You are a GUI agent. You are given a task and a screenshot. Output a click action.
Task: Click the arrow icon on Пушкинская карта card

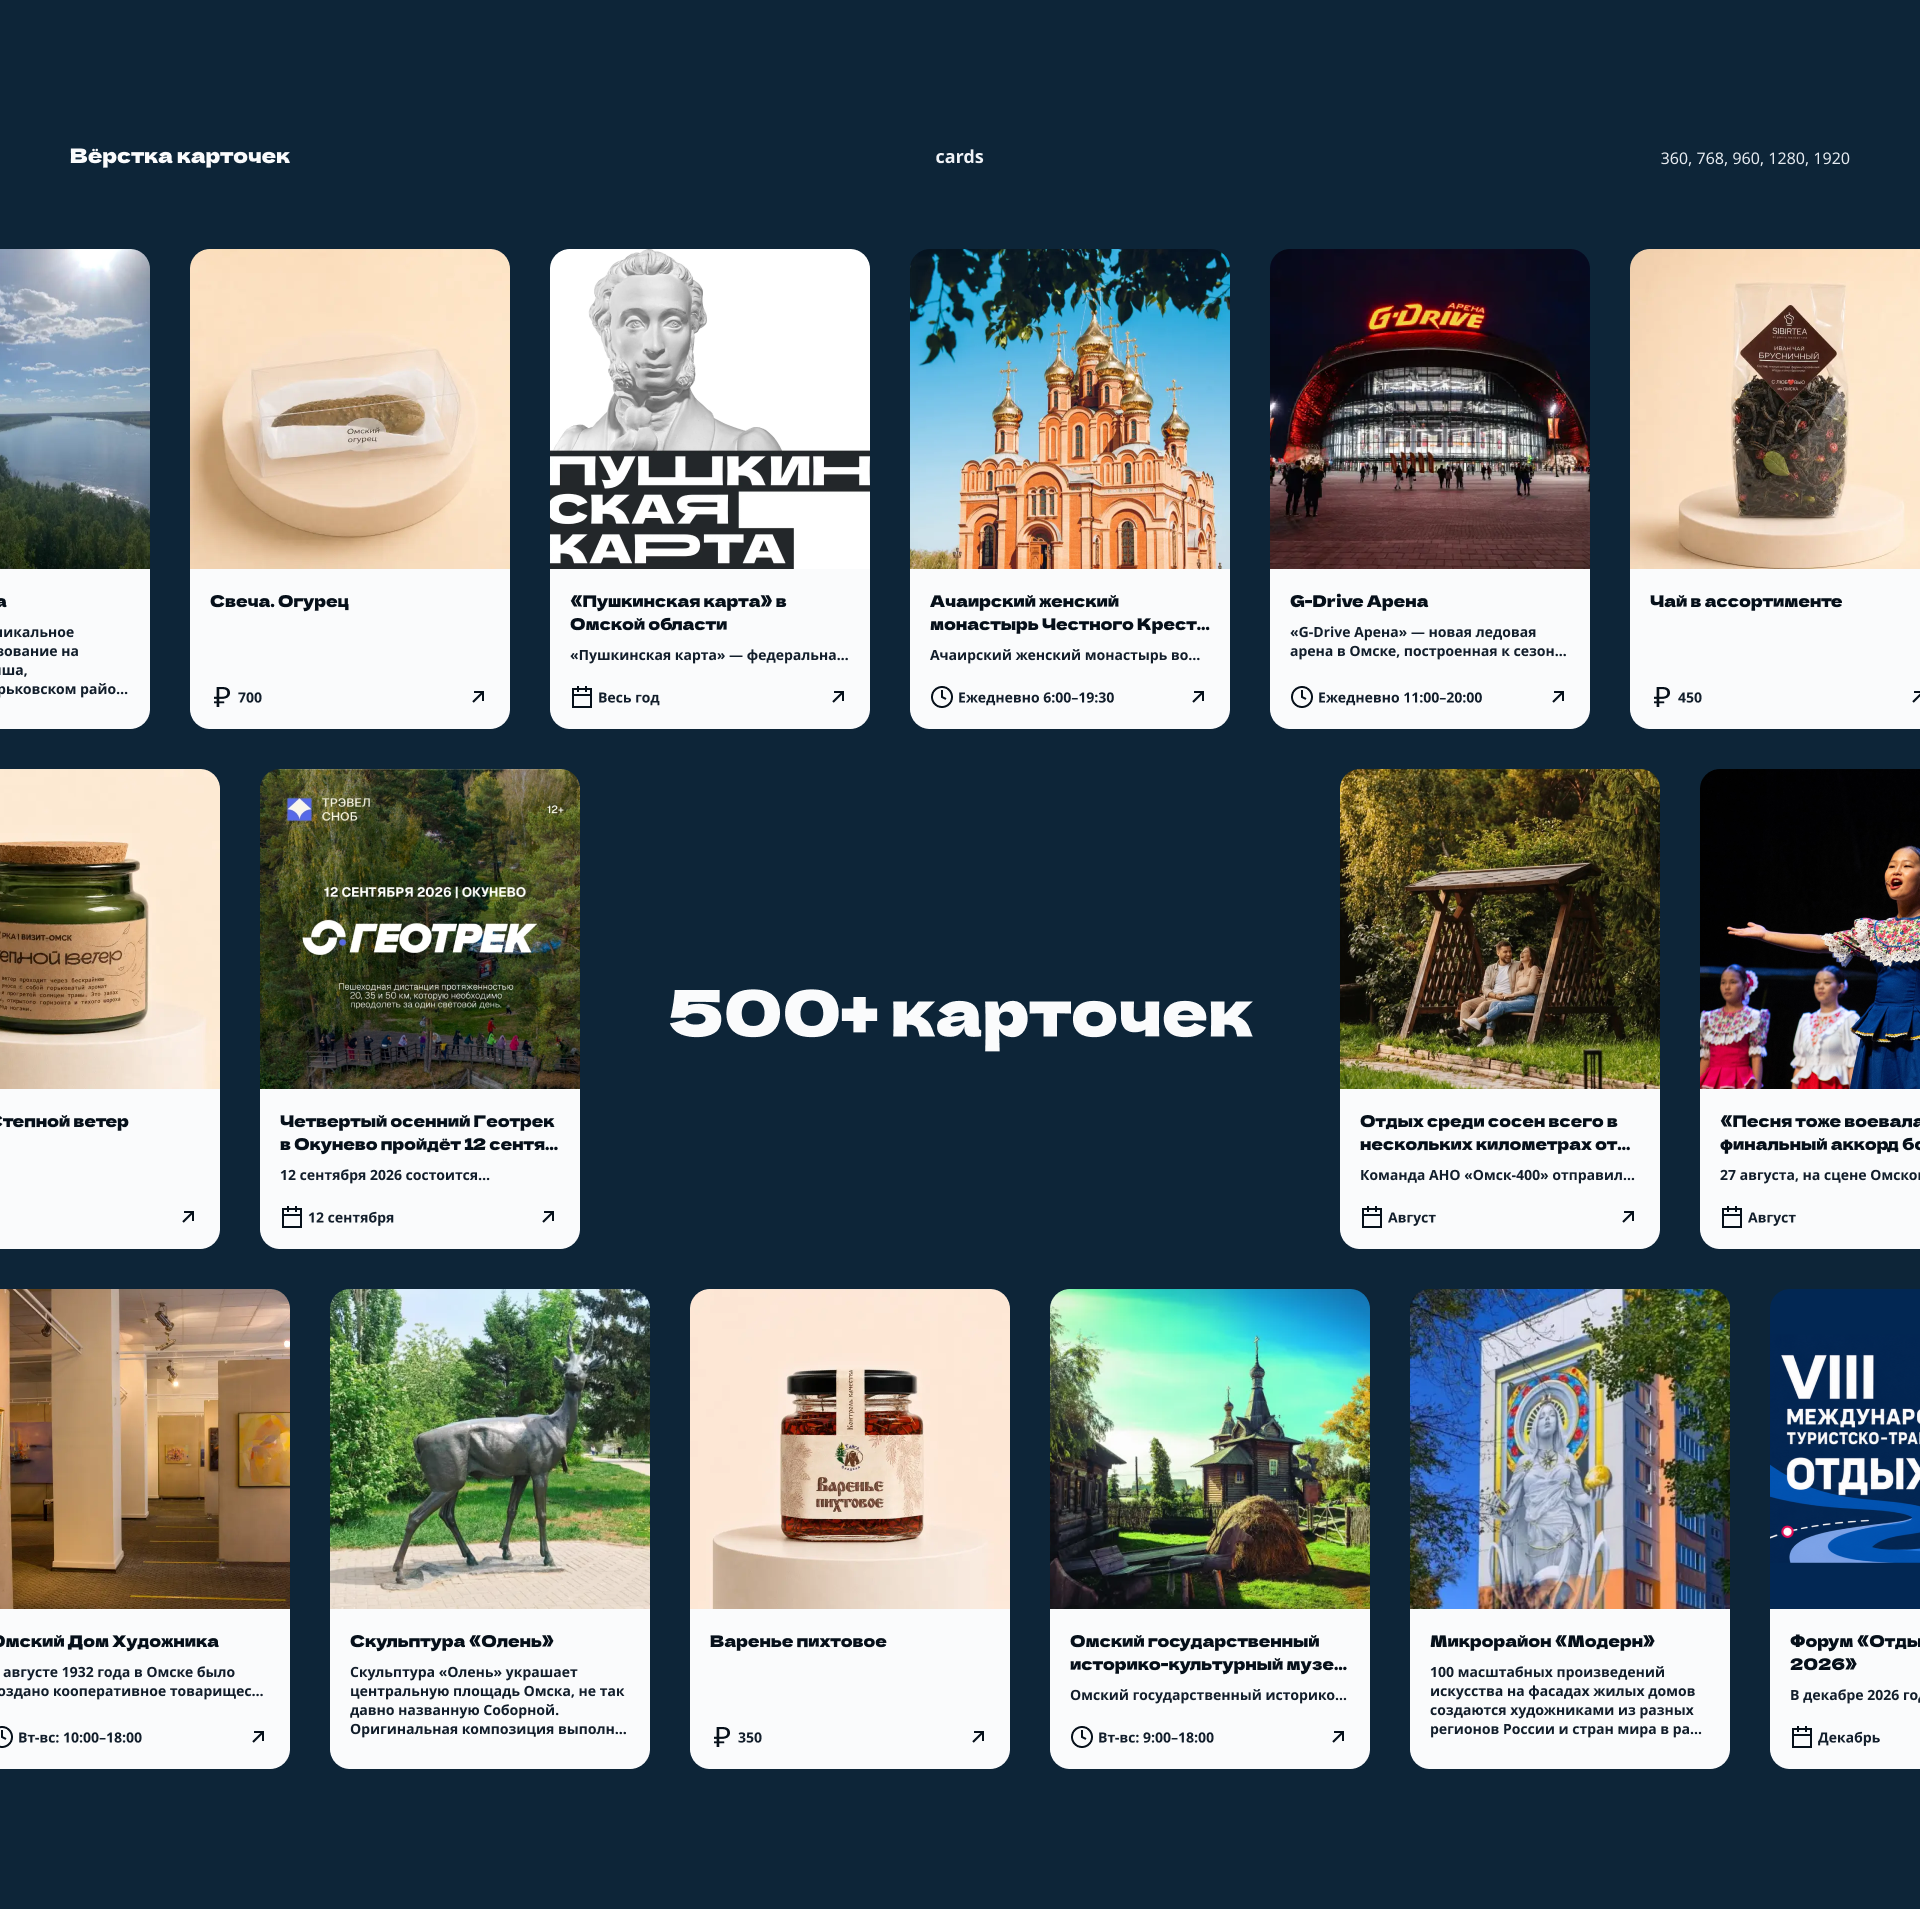pos(838,697)
